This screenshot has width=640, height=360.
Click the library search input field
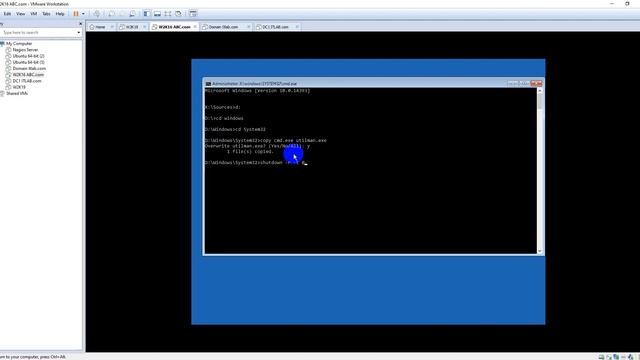(38, 32)
